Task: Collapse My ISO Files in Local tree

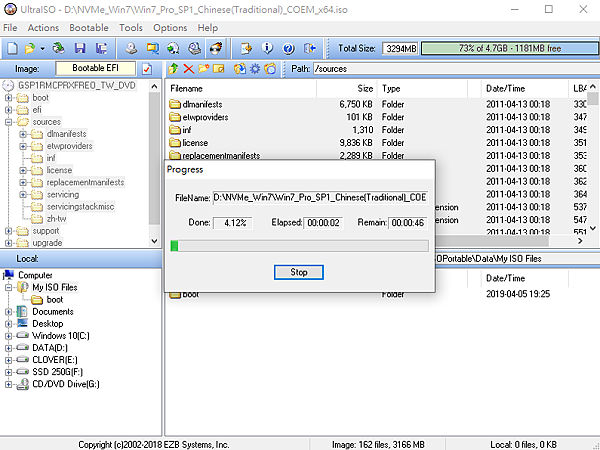Action: [x=8, y=288]
